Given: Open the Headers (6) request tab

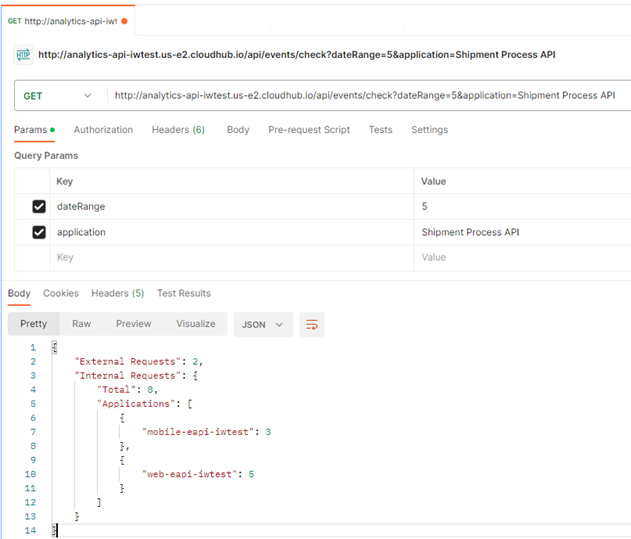Looking at the screenshot, I should tap(178, 130).
